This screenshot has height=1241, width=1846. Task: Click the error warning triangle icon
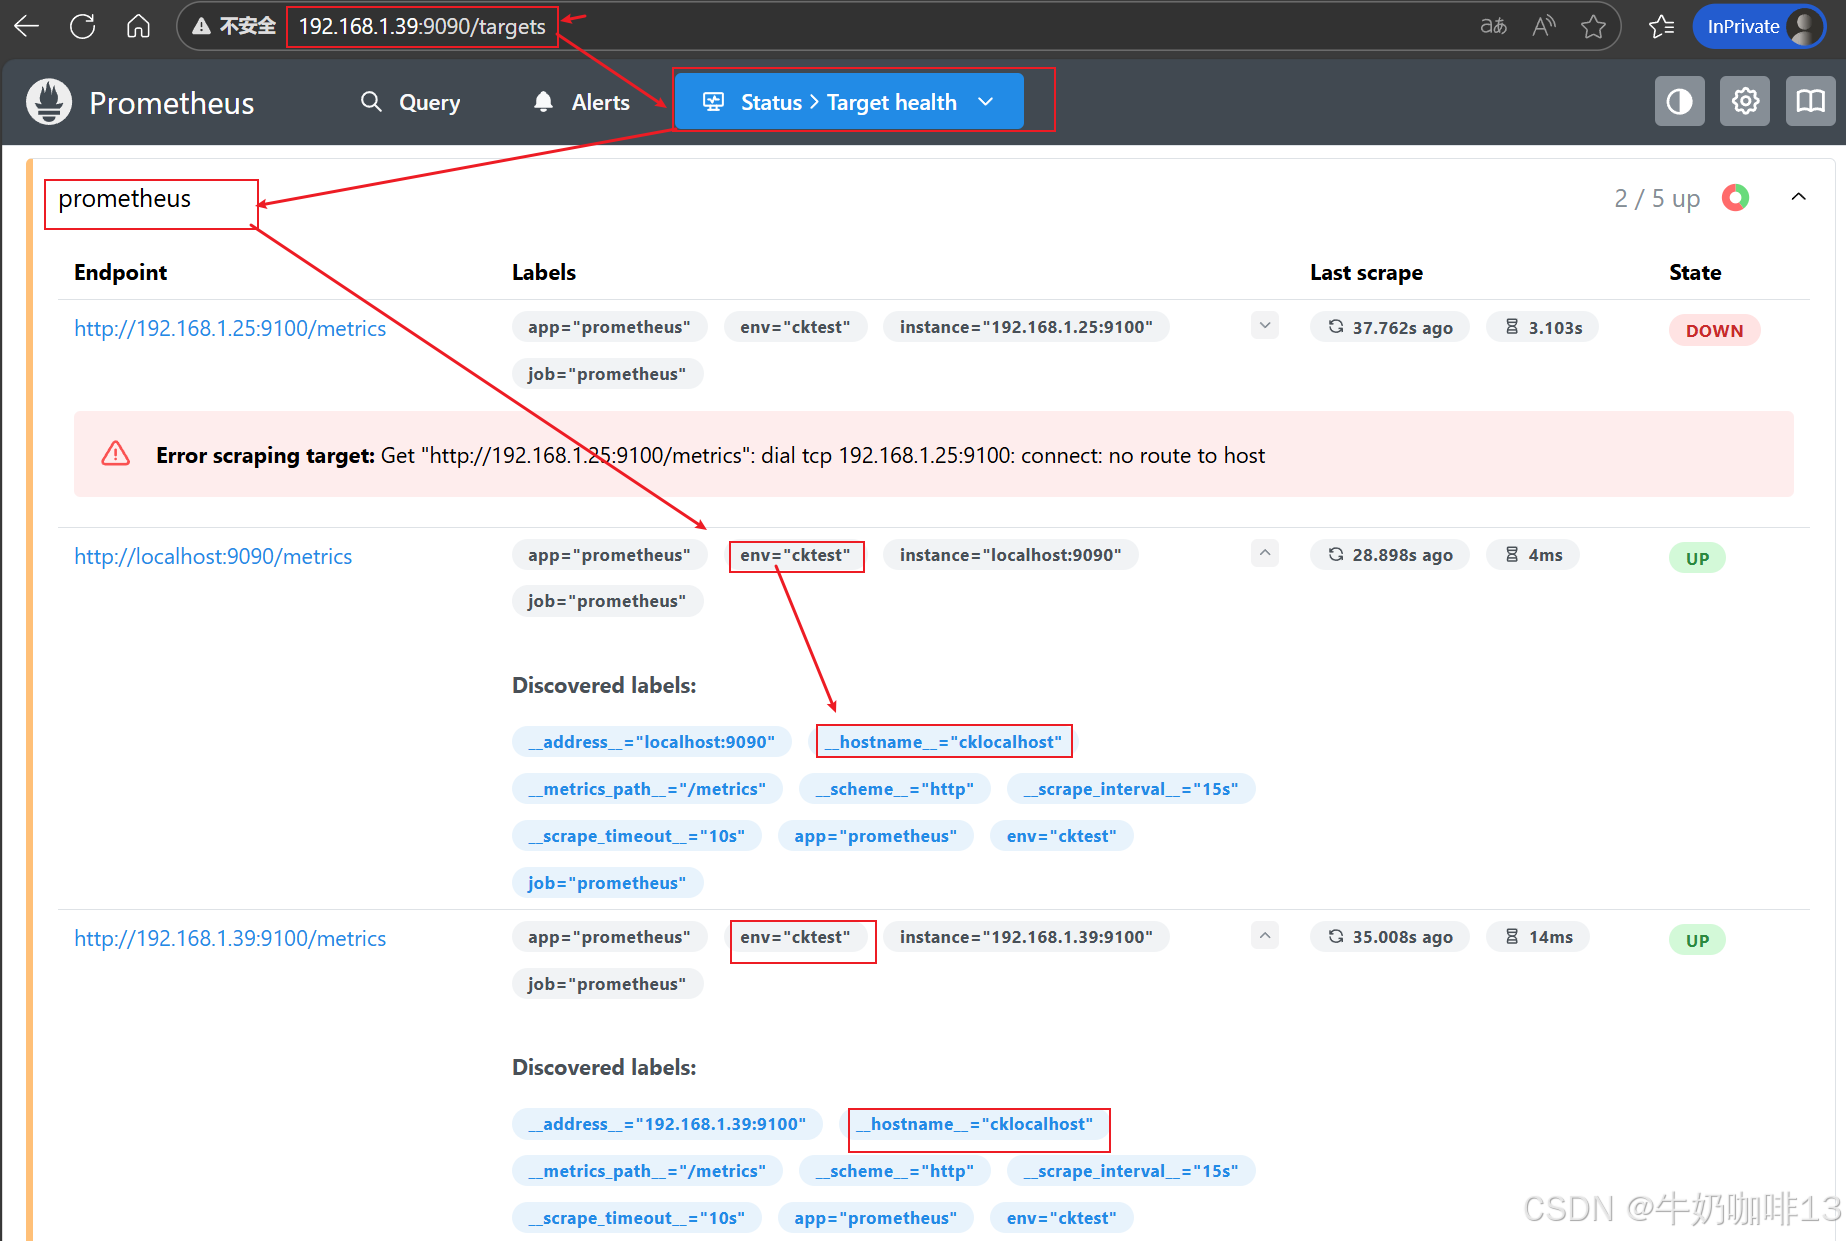pos(116,454)
